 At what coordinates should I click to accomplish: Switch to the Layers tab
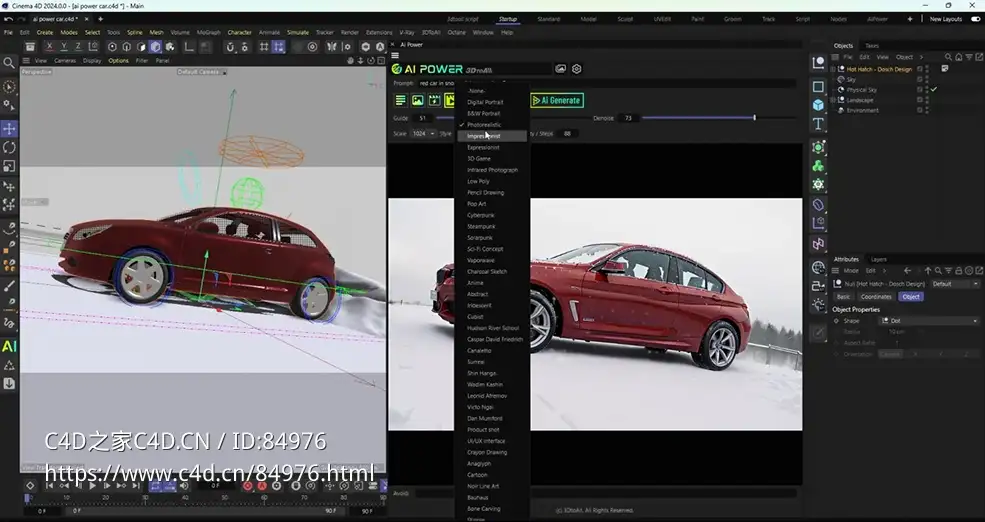tap(878, 259)
